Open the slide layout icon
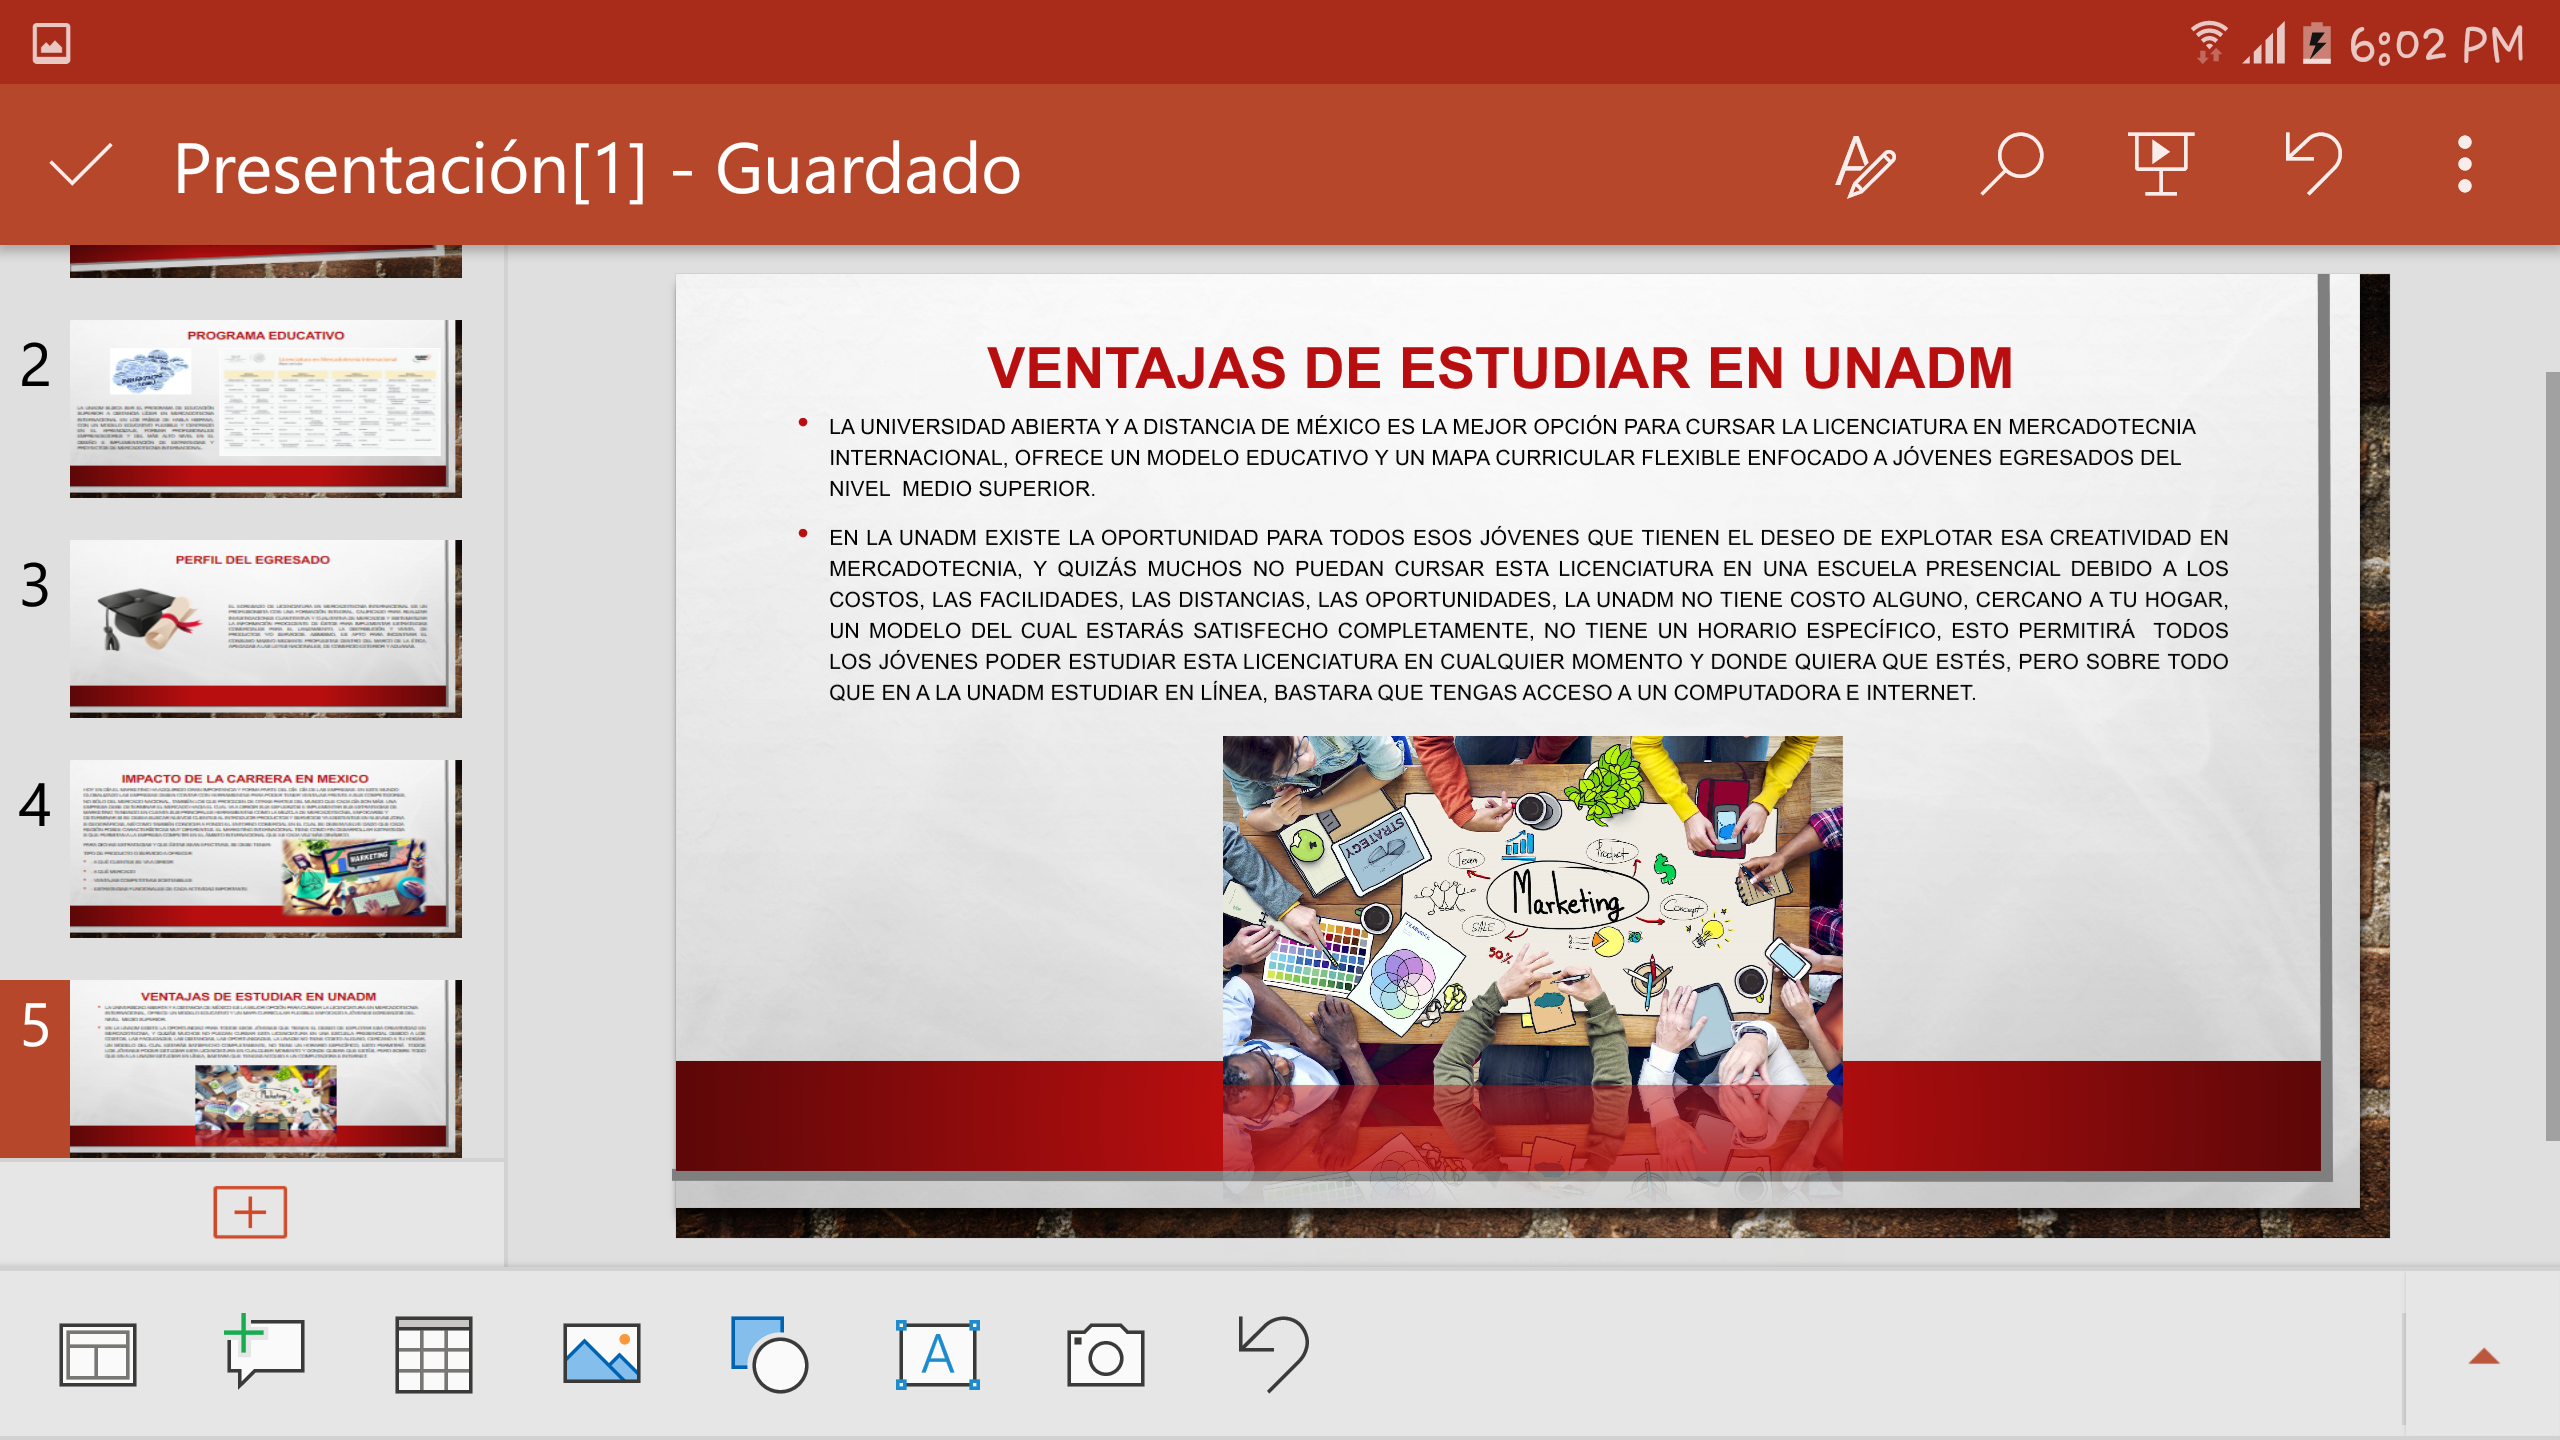Image resolution: width=2560 pixels, height=1440 pixels. pyautogui.click(x=97, y=1356)
